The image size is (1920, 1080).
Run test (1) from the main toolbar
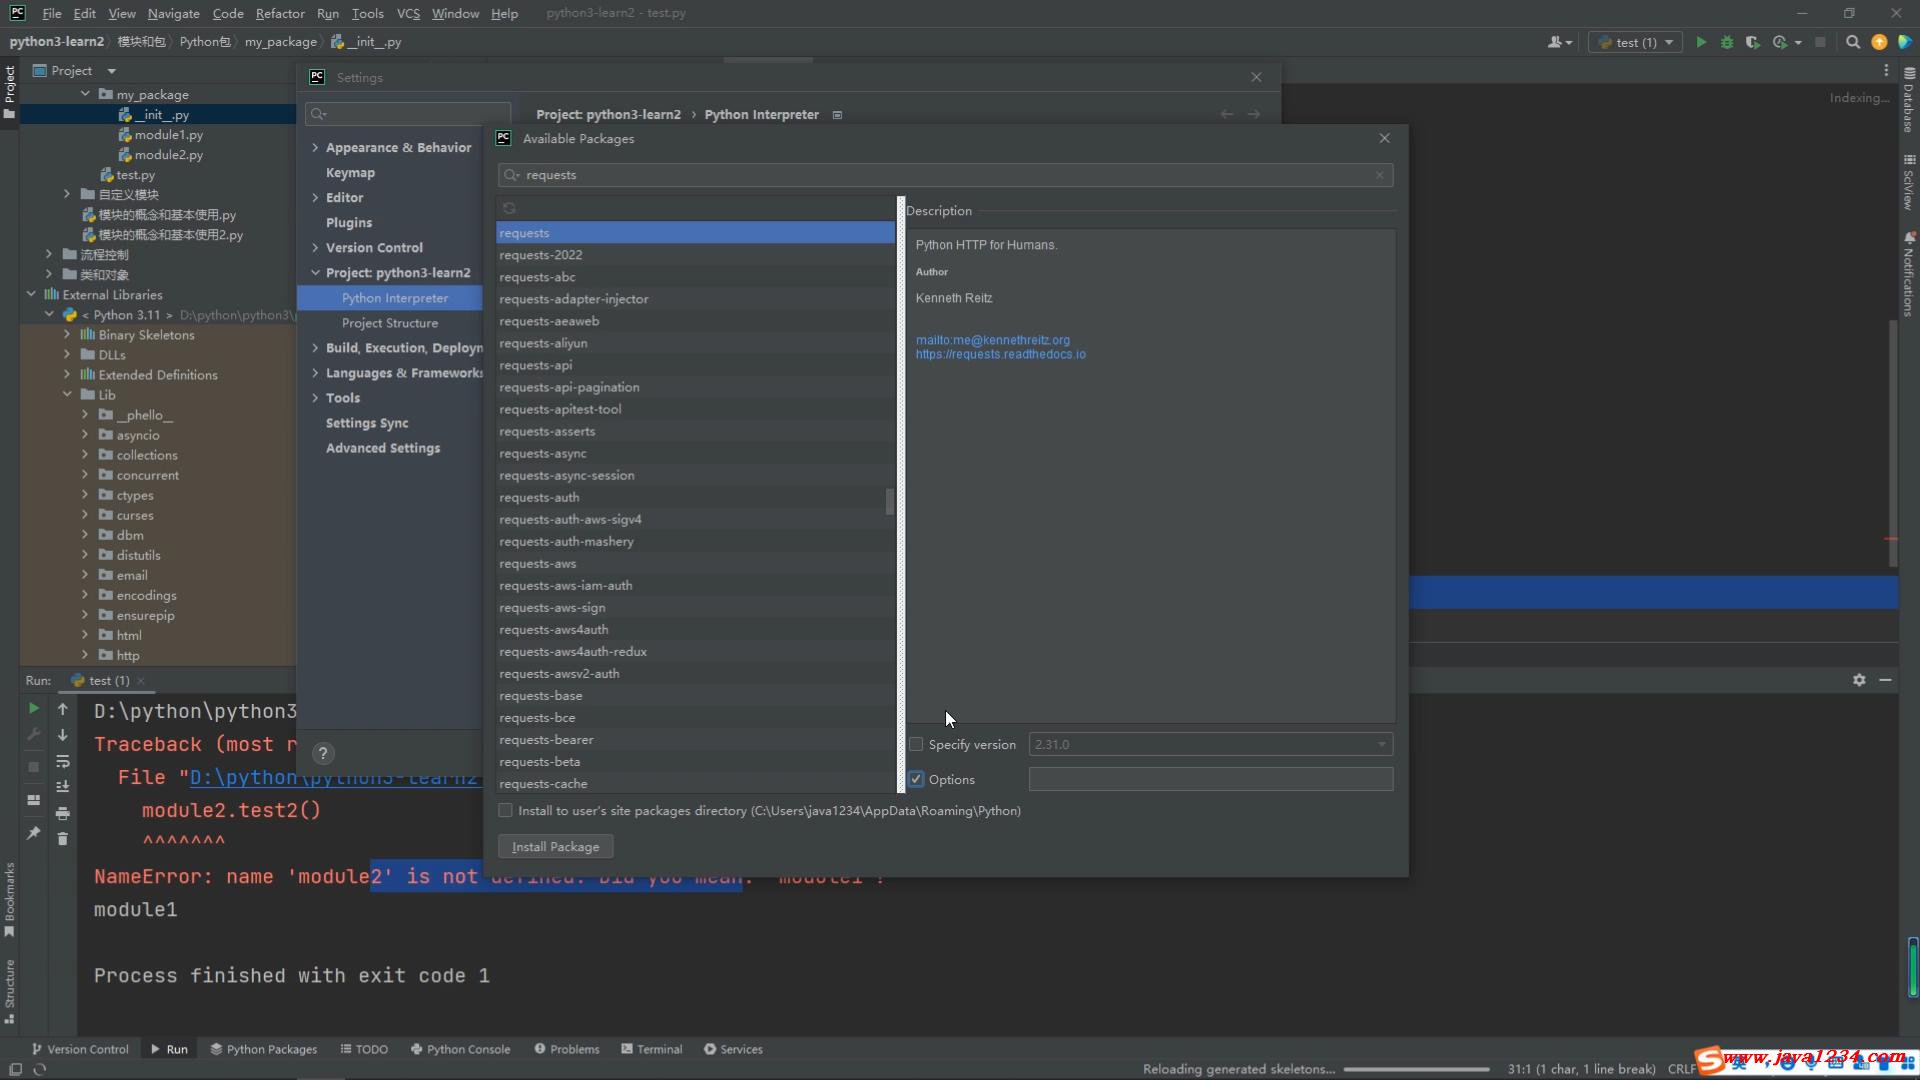click(x=1701, y=42)
